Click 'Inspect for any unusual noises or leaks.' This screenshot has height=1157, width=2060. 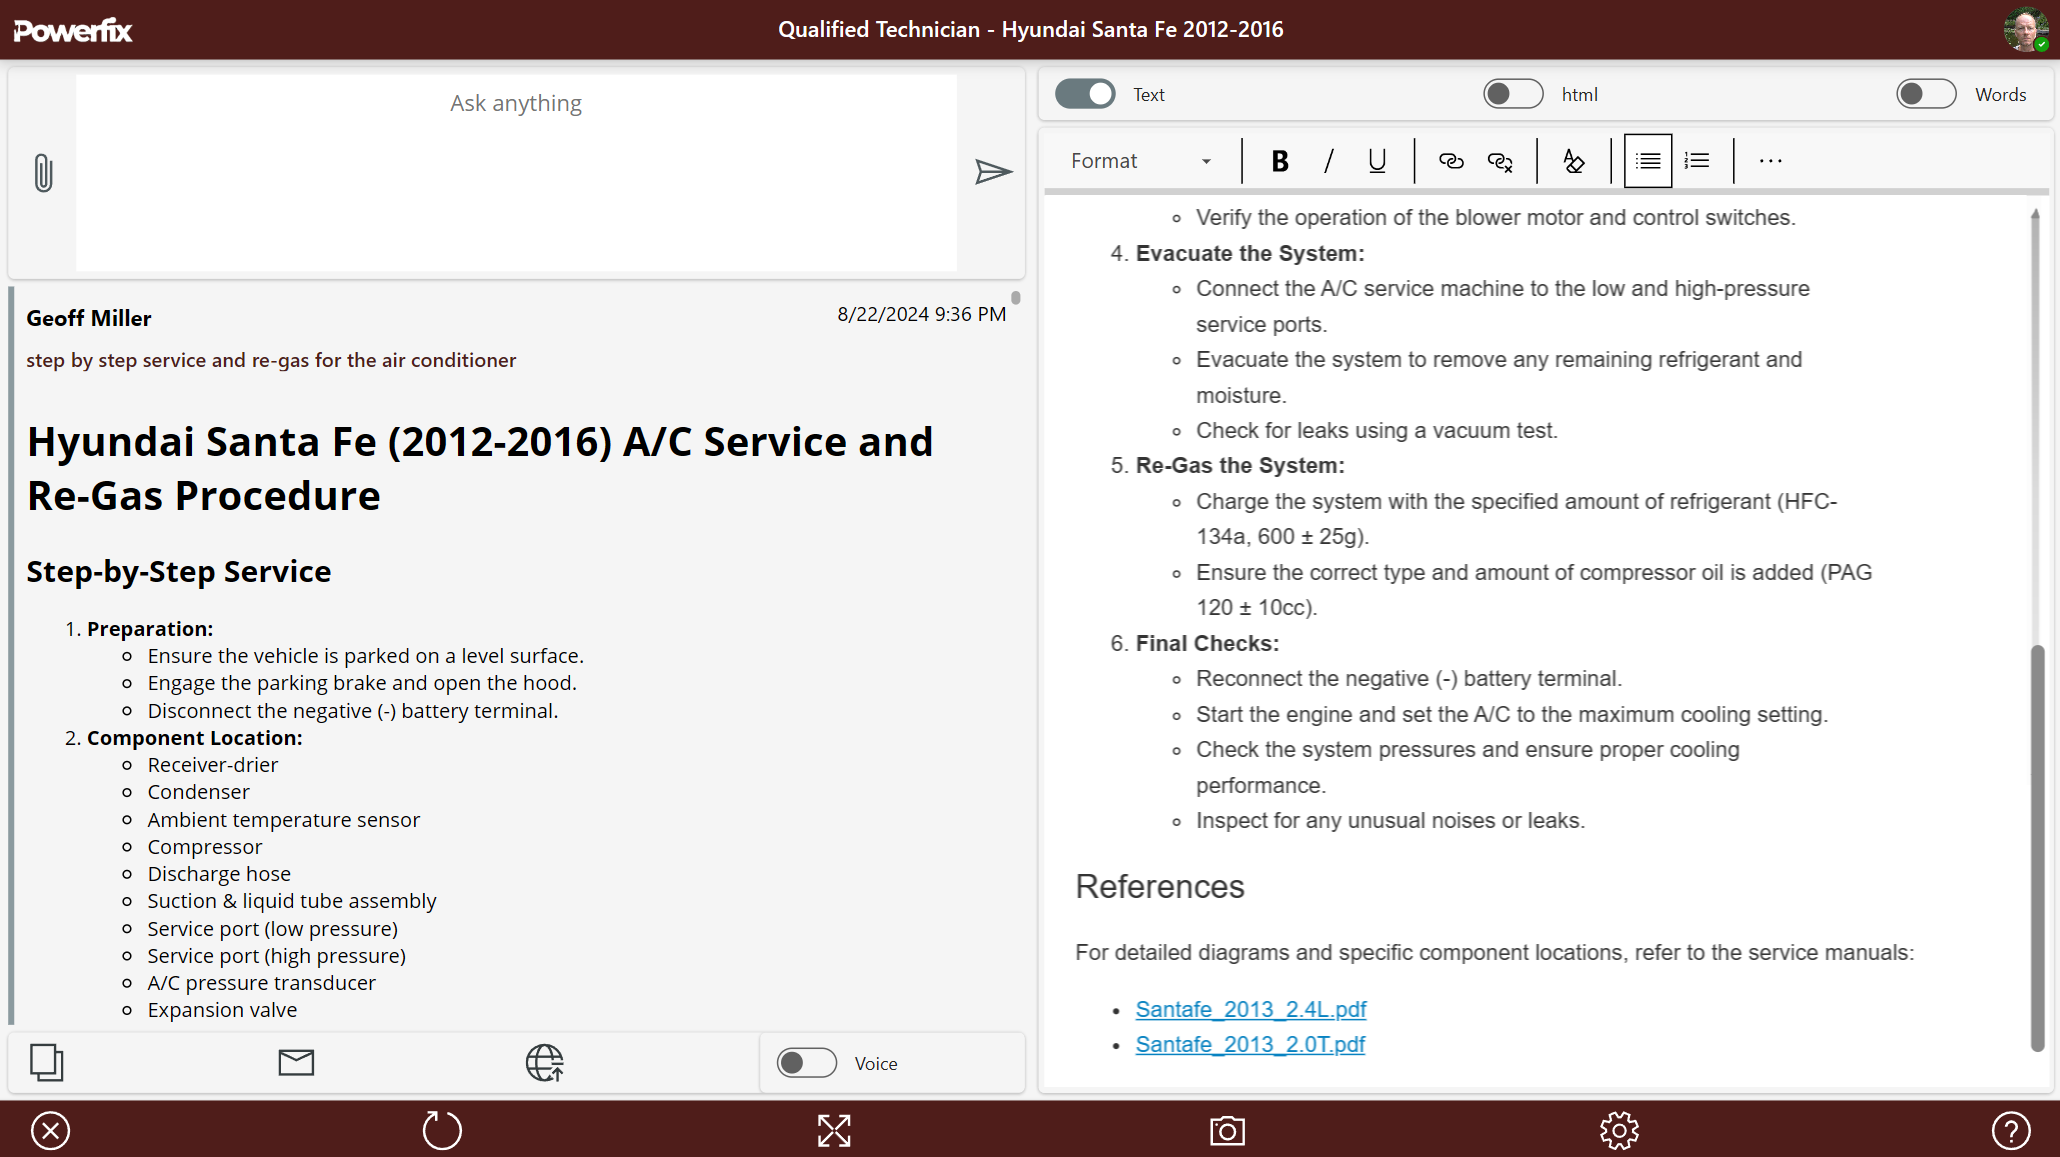pos(1391,821)
